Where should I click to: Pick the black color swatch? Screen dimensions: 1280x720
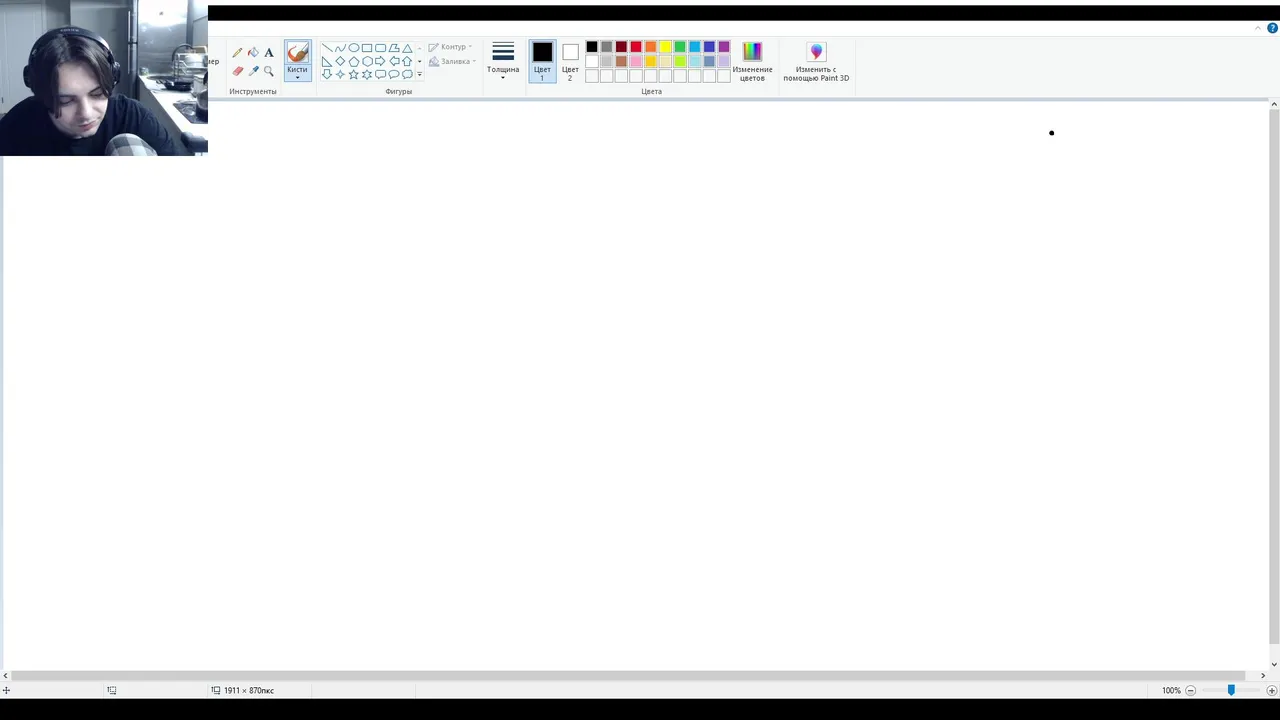[x=592, y=47]
